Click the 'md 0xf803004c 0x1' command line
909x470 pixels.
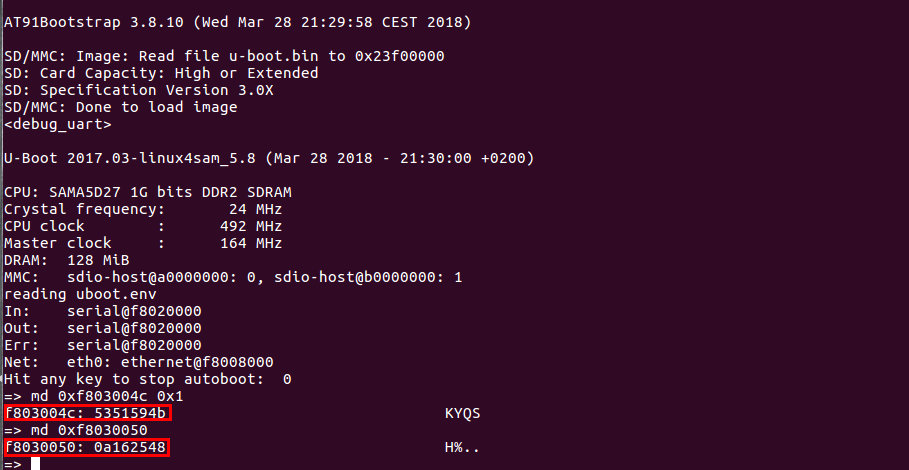(x=93, y=397)
